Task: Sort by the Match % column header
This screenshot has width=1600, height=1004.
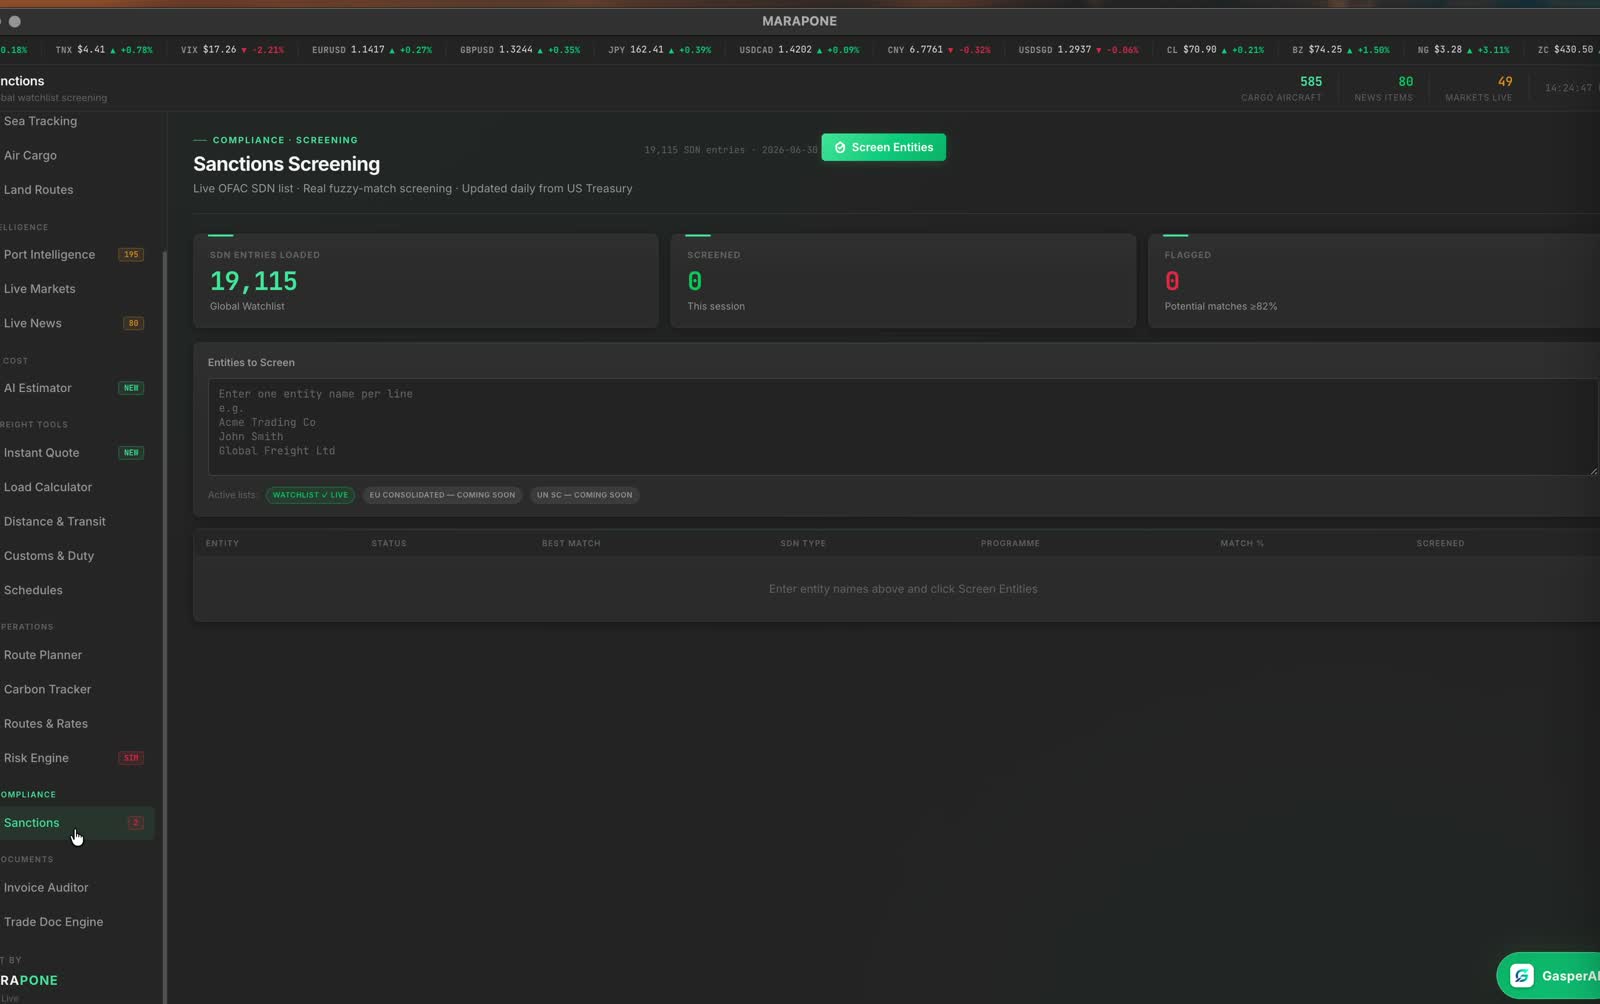Action: [x=1242, y=544]
